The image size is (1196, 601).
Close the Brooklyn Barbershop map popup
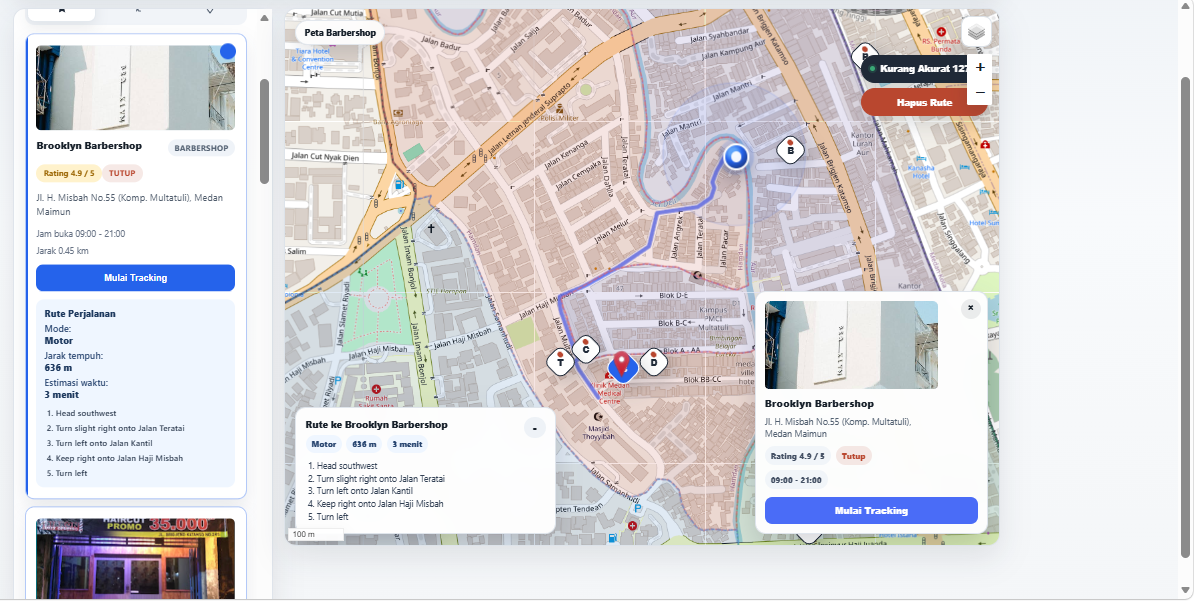pyautogui.click(x=970, y=308)
